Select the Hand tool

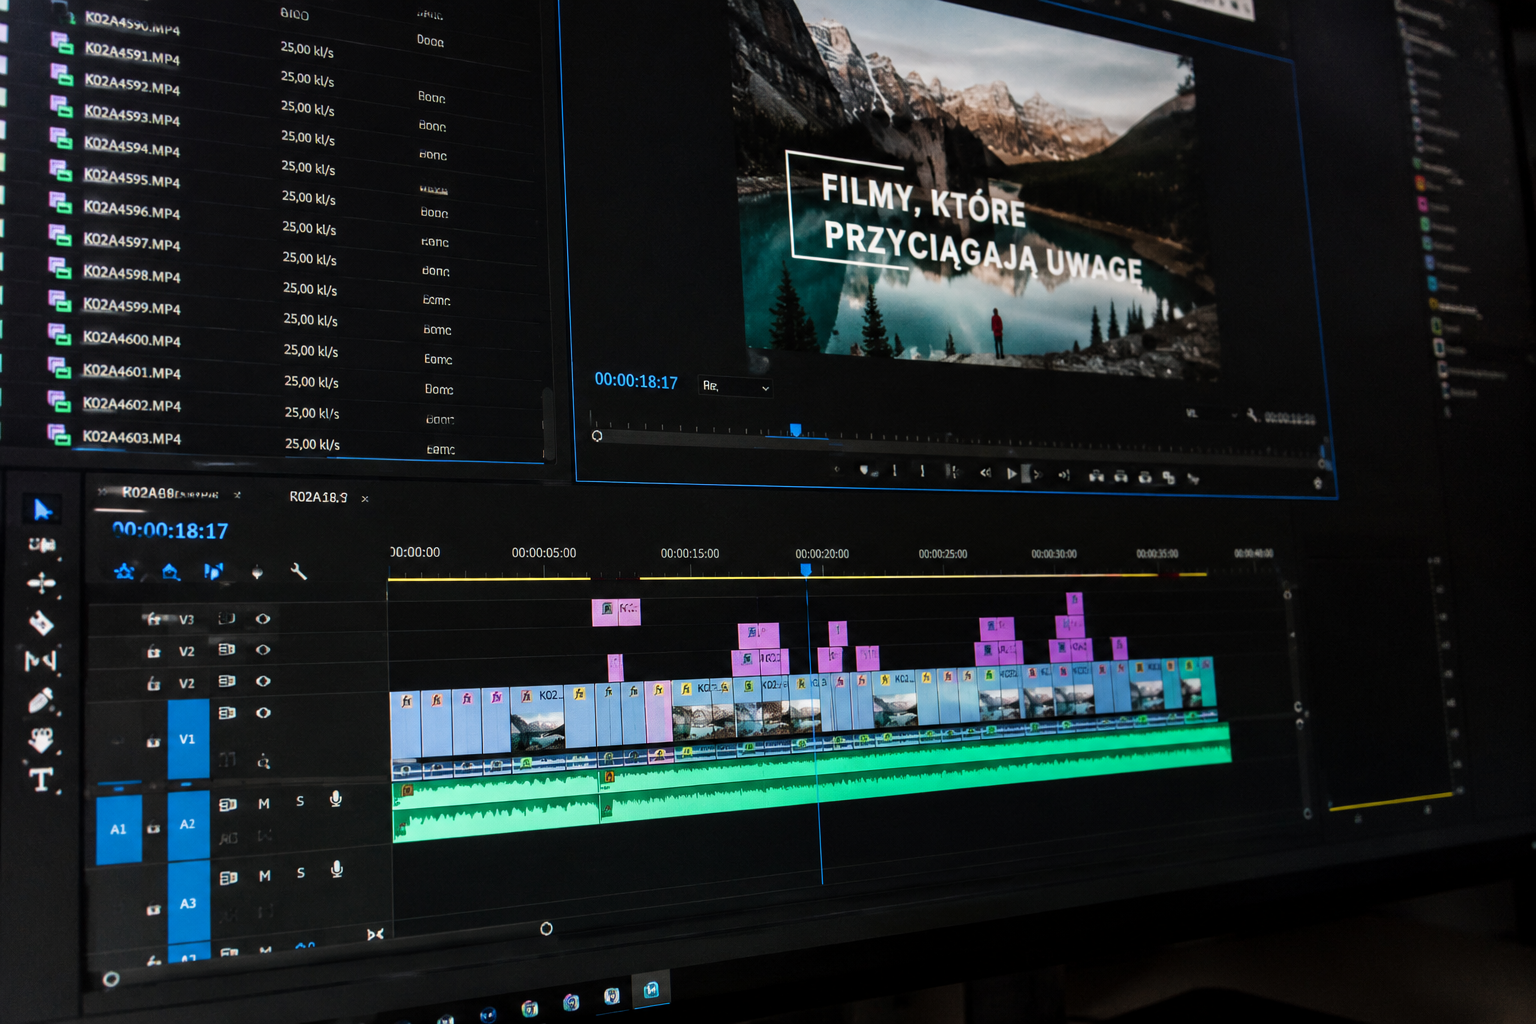(x=41, y=741)
